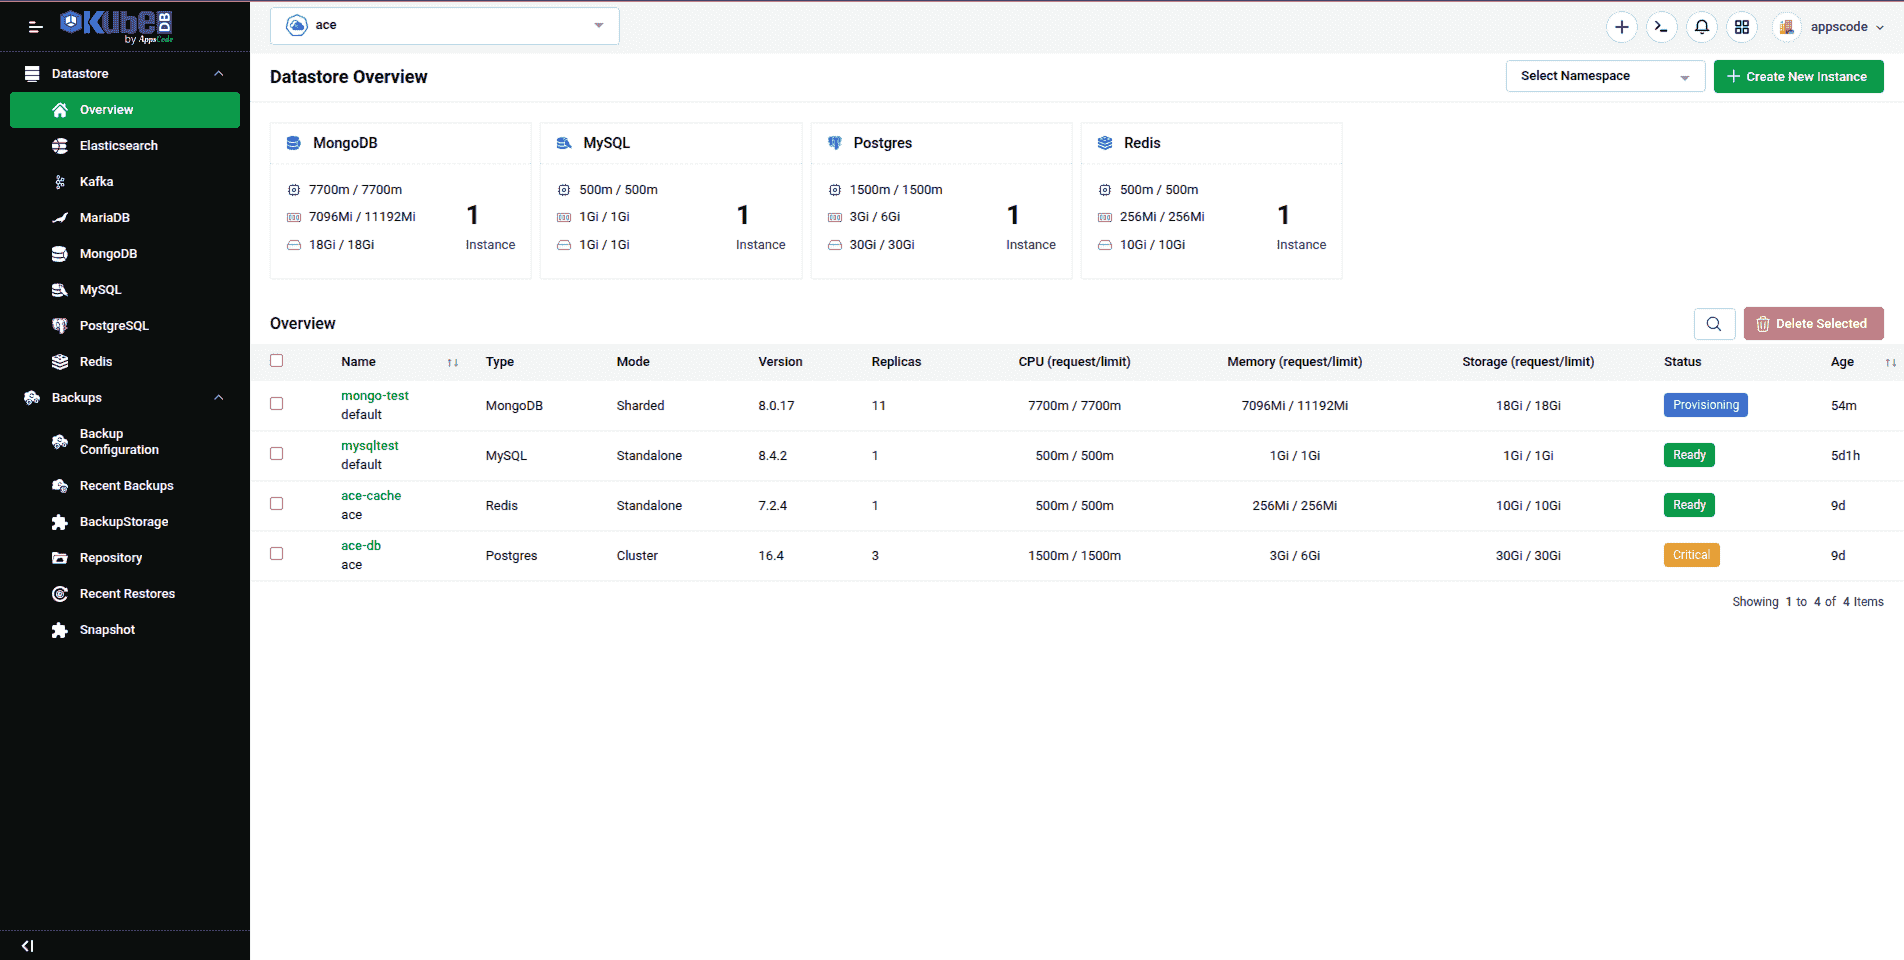
Task: Click the '30Gi / 30Gi' storage table cell
Action: pos(1528,556)
